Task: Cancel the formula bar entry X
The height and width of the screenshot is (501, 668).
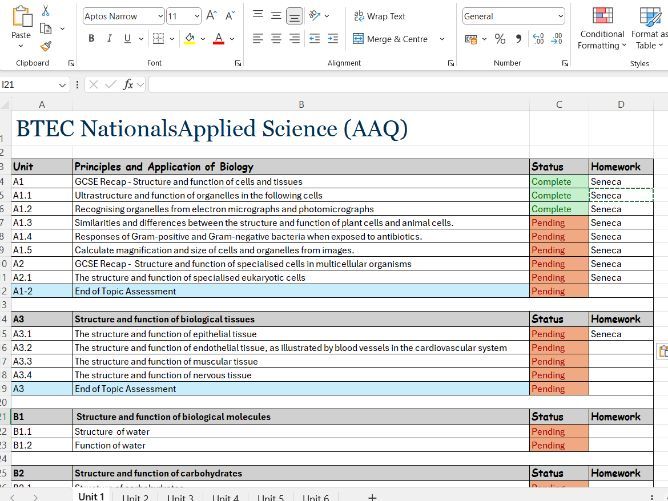Action: point(93,84)
